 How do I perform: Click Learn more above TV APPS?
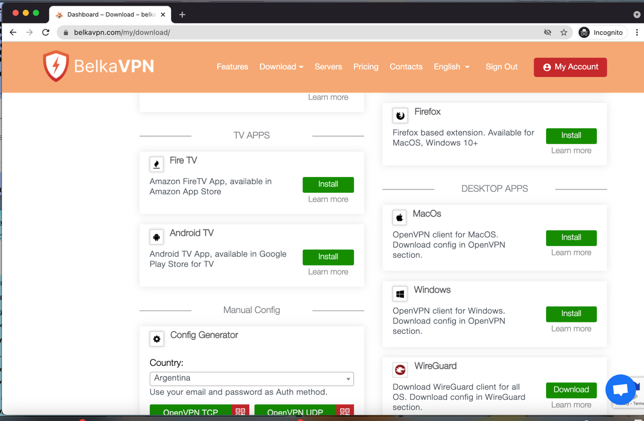[328, 97]
